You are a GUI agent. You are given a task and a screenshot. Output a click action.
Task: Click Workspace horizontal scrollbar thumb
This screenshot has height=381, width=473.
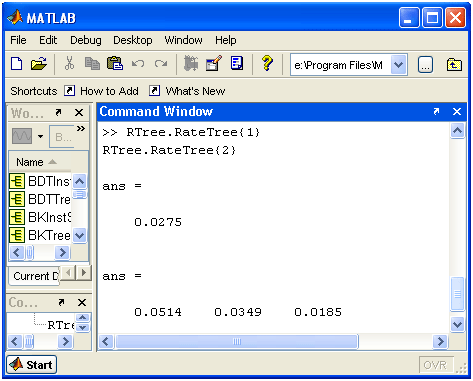coord(29,253)
